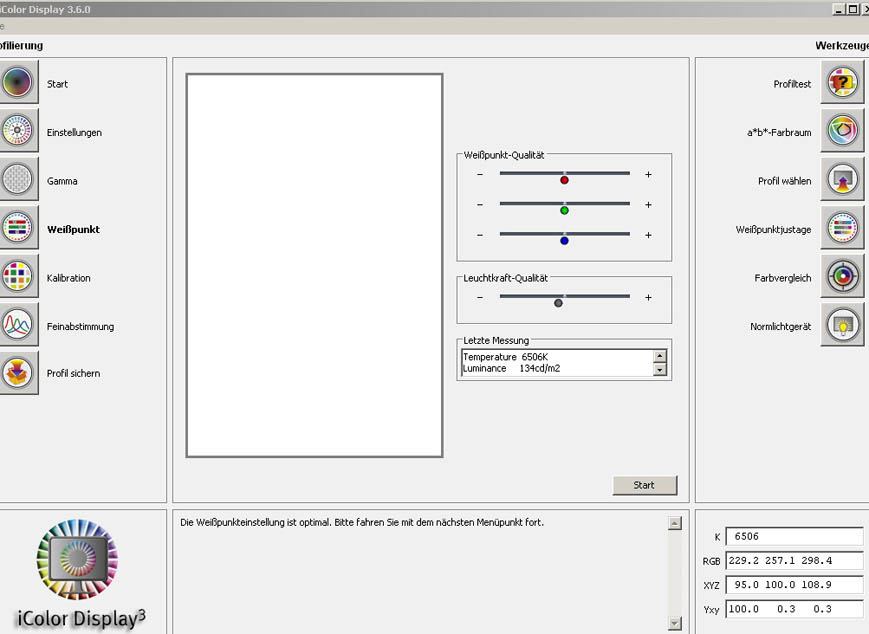Click the red Weißpunkt-Qualität slider handle
This screenshot has width=869, height=634.
click(564, 180)
